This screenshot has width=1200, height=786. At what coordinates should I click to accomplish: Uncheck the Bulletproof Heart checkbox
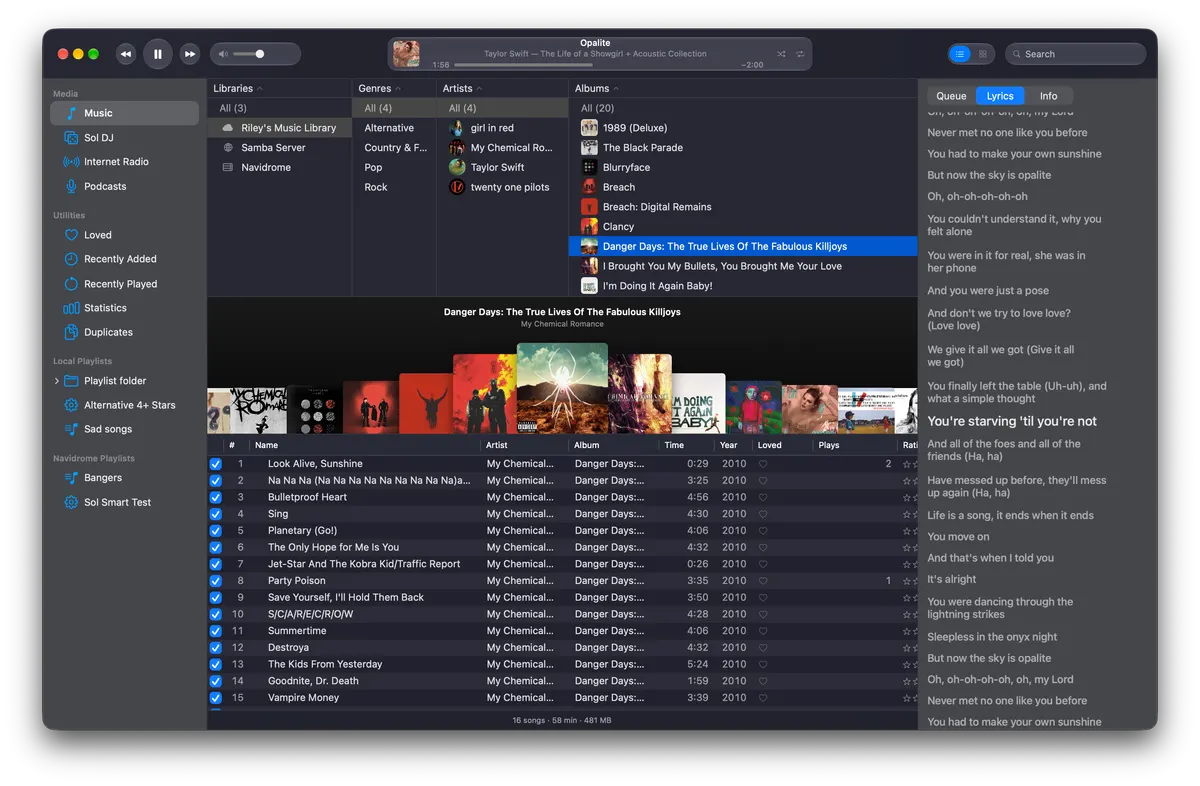point(215,497)
